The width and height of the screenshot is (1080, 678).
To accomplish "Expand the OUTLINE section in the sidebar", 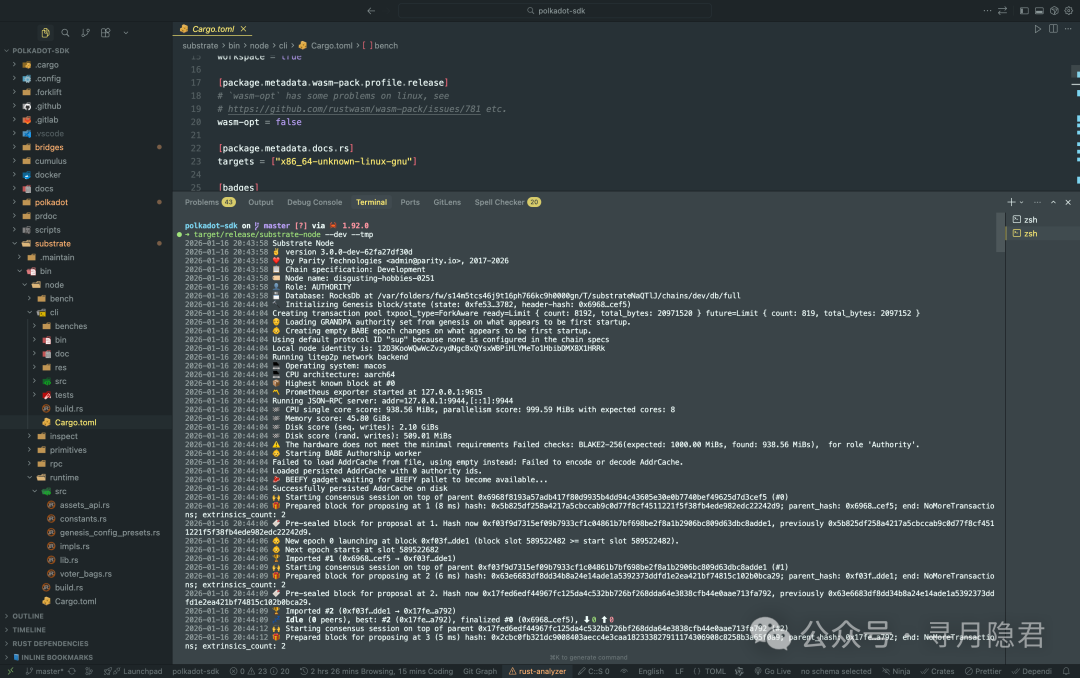I will click(30, 616).
